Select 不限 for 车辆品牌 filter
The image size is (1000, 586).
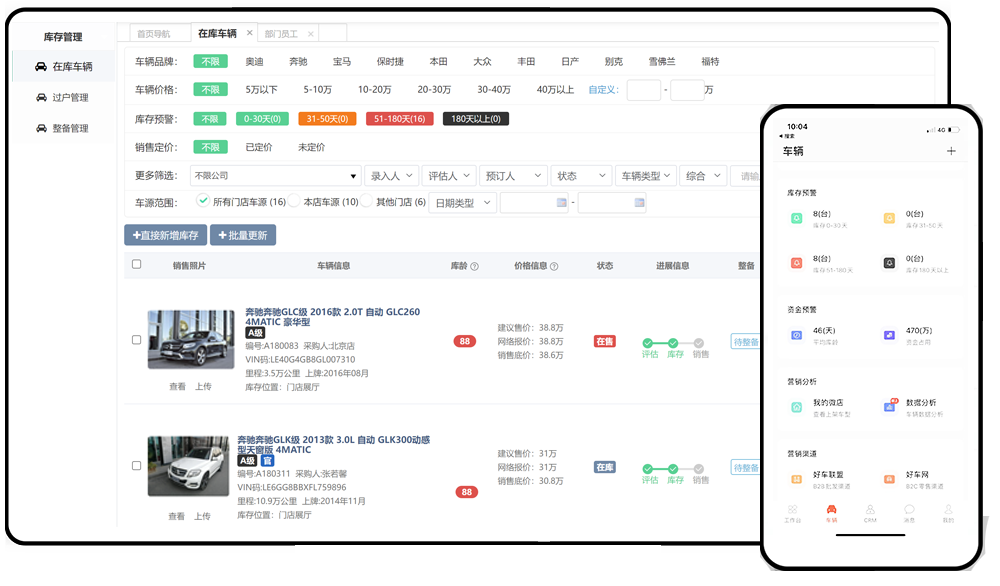click(x=210, y=61)
